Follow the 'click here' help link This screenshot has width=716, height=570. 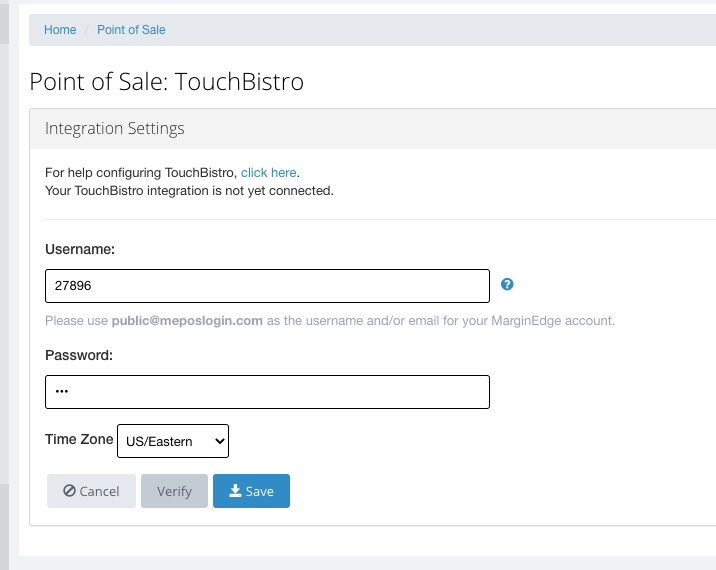pos(268,173)
